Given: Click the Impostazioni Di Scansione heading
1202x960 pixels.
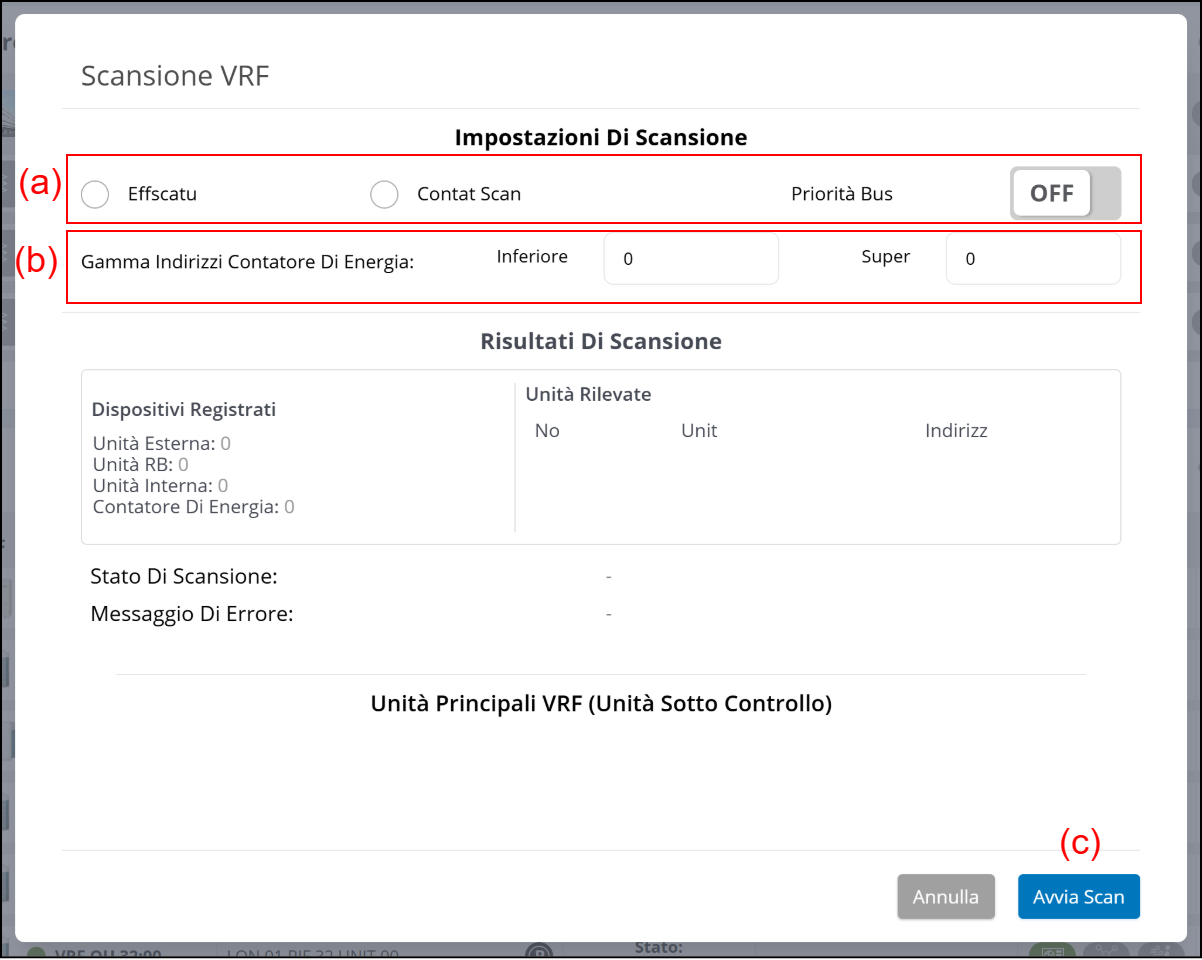Looking at the screenshot, I should [x=600, y=137].
